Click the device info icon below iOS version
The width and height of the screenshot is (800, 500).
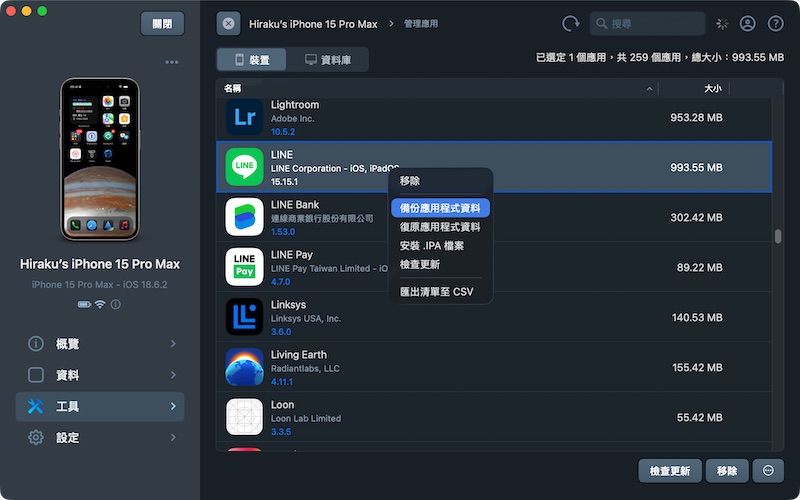pos(116,304)
